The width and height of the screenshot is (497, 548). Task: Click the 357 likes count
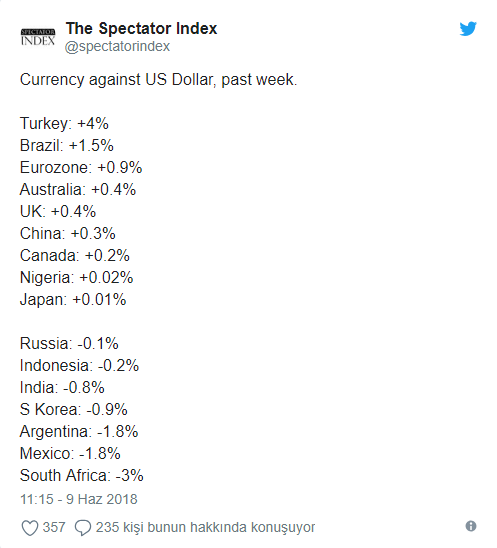pyautogui.click(x=54, y=527)
